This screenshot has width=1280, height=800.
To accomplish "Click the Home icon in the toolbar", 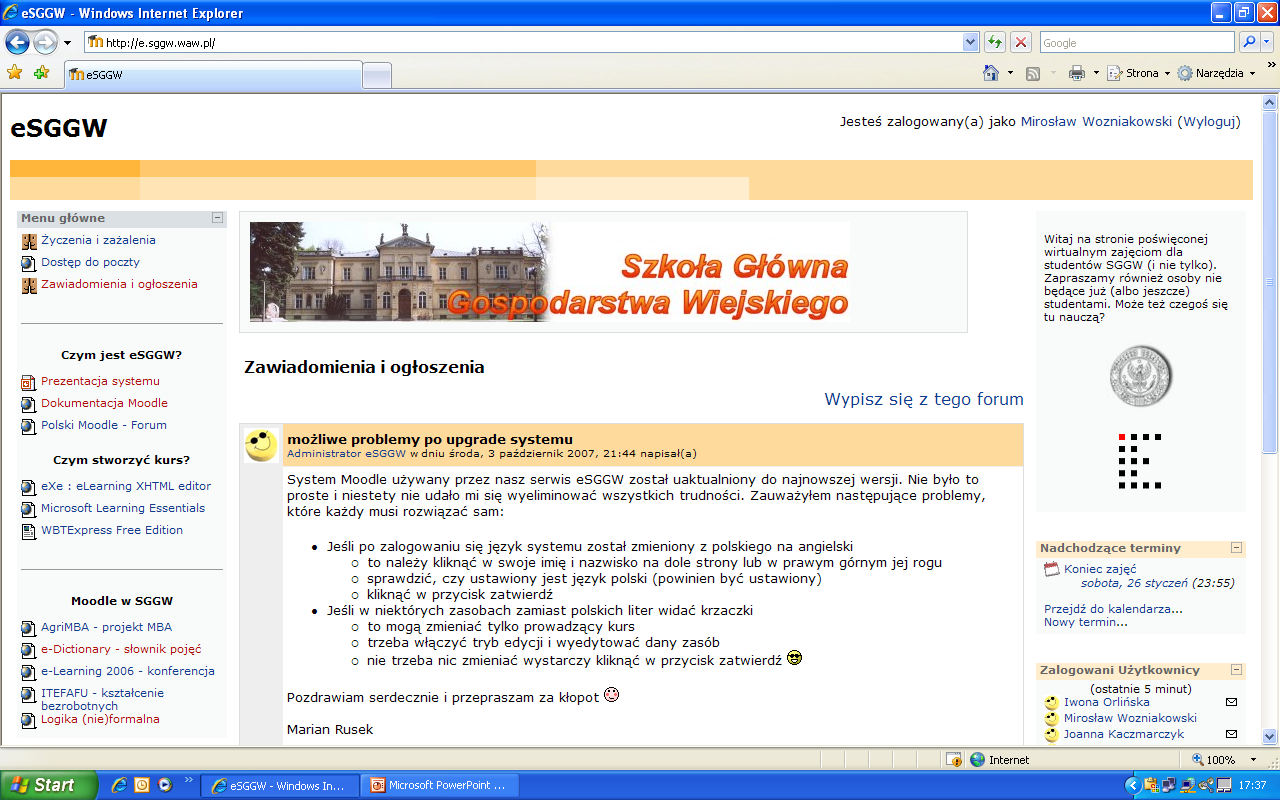I will pos(991,73).
